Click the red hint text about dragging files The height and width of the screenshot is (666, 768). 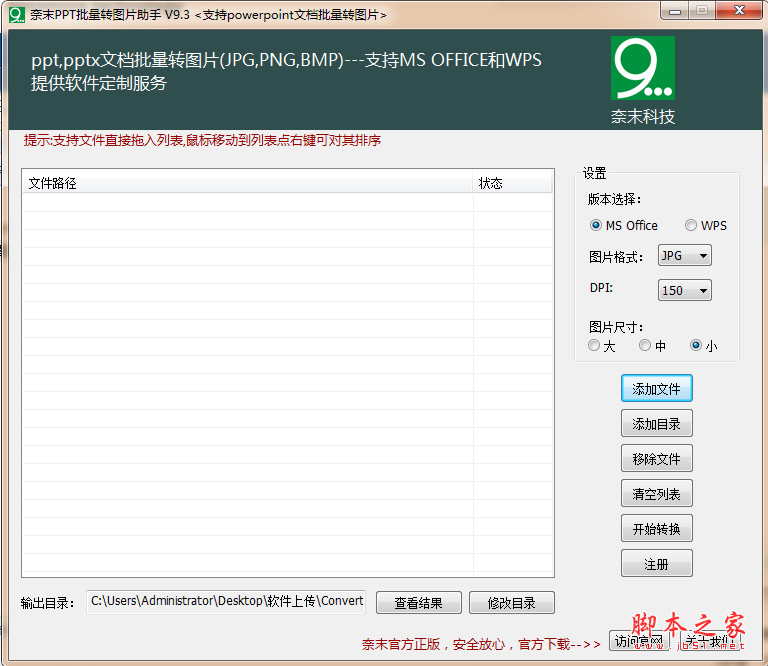click(202, 141)
